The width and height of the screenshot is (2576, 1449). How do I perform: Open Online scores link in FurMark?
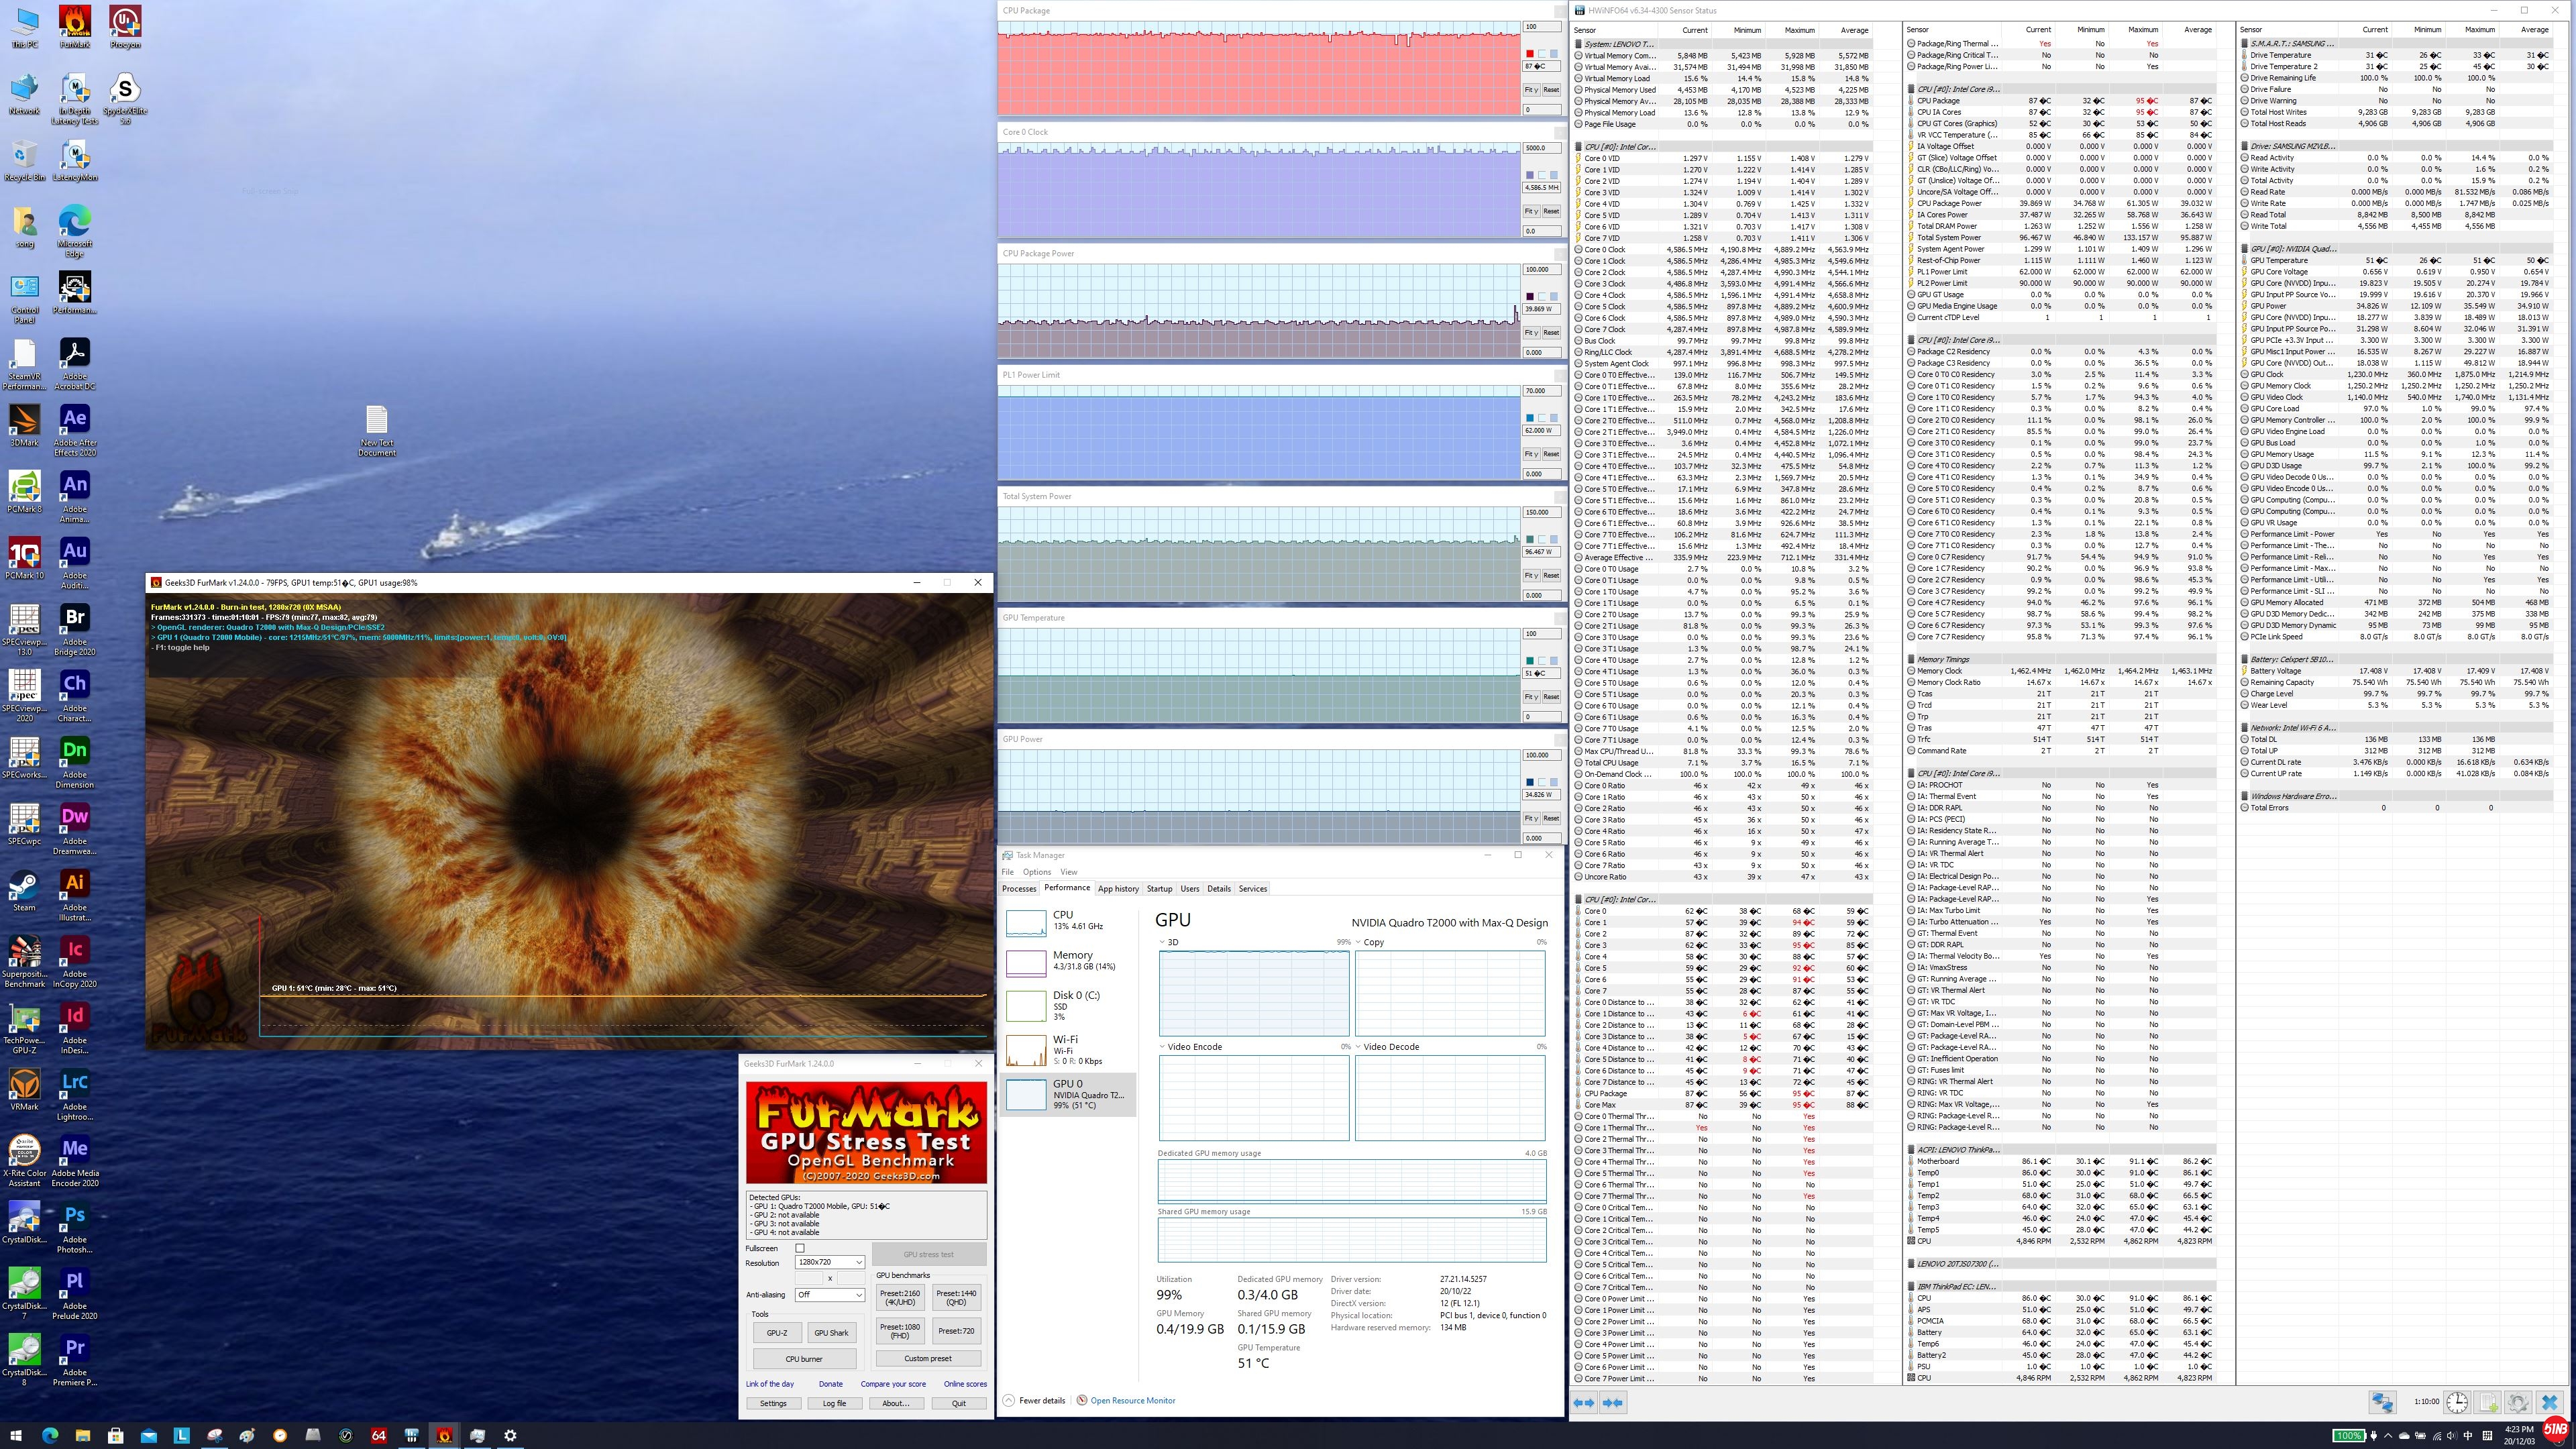pos(965,1384)
